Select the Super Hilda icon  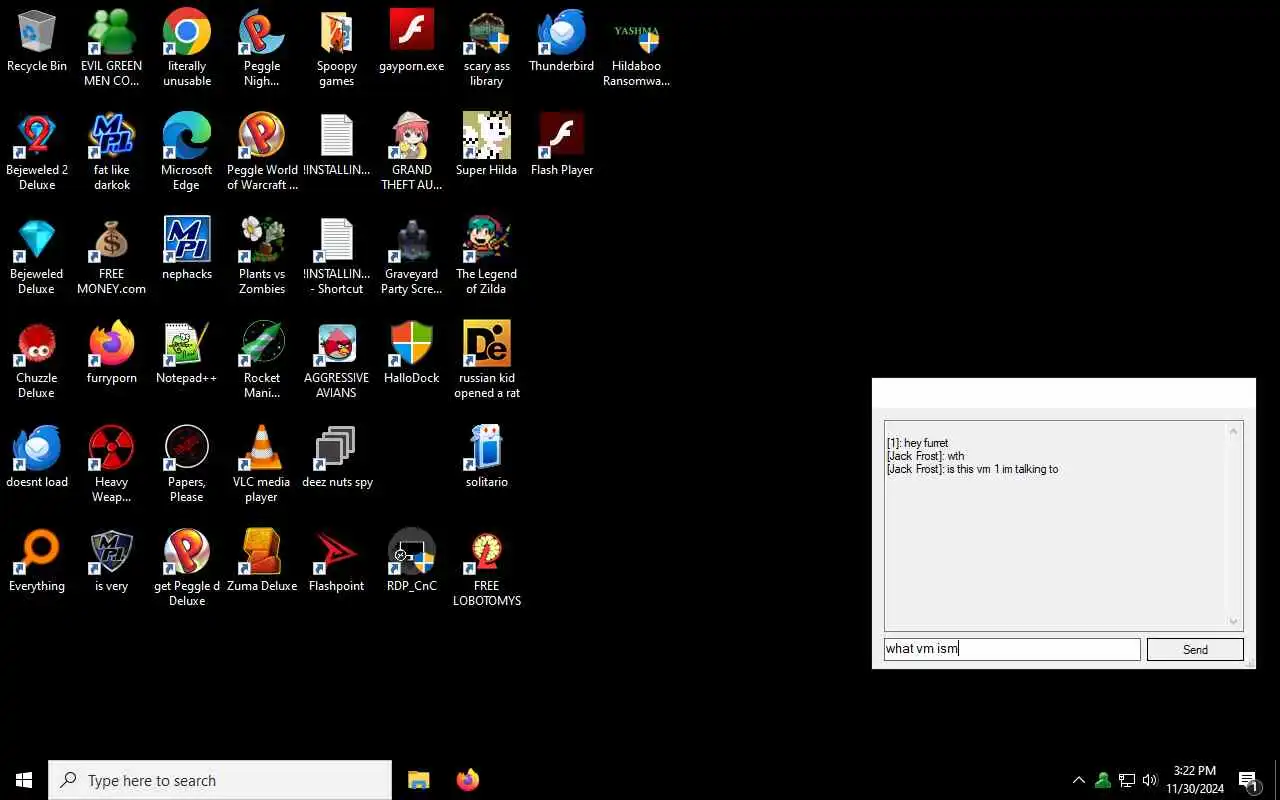487,145
